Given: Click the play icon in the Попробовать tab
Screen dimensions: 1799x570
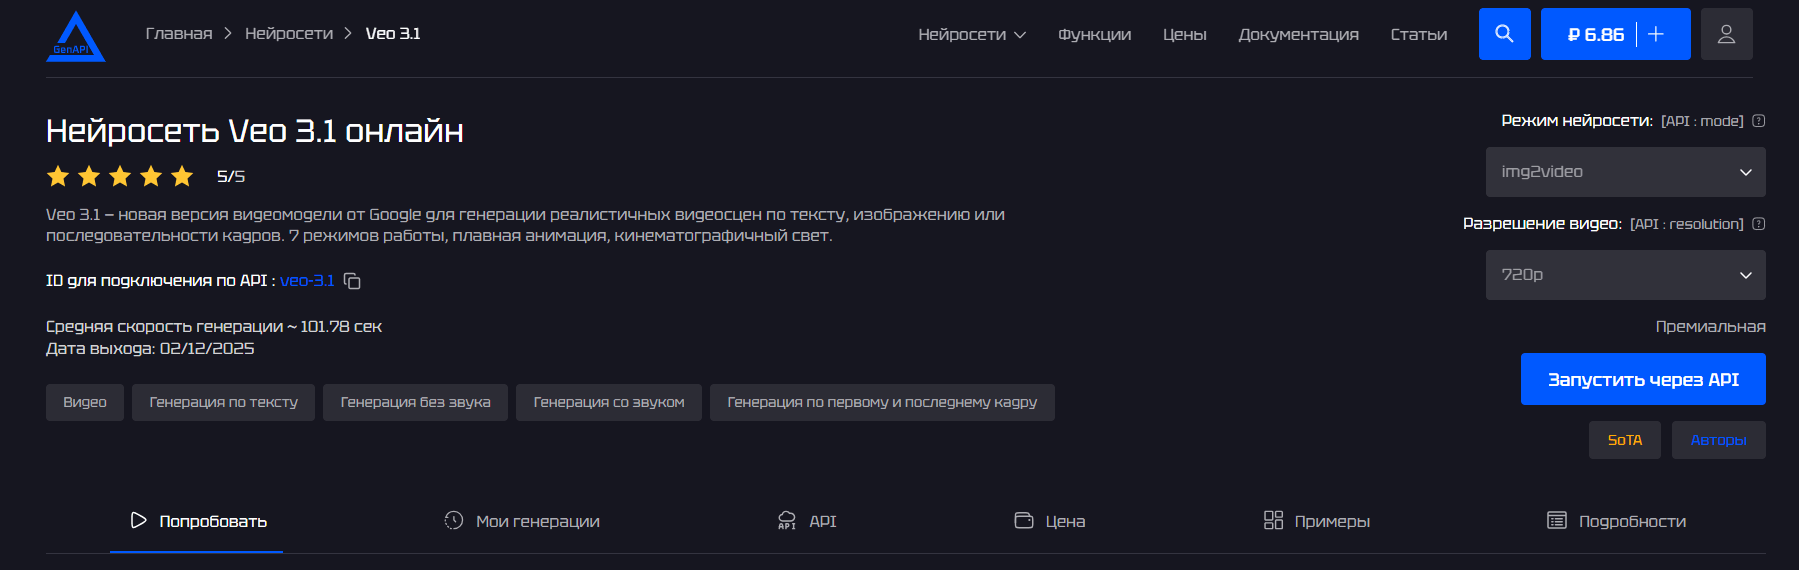Looking at the screenshot, I should (138, 520).
